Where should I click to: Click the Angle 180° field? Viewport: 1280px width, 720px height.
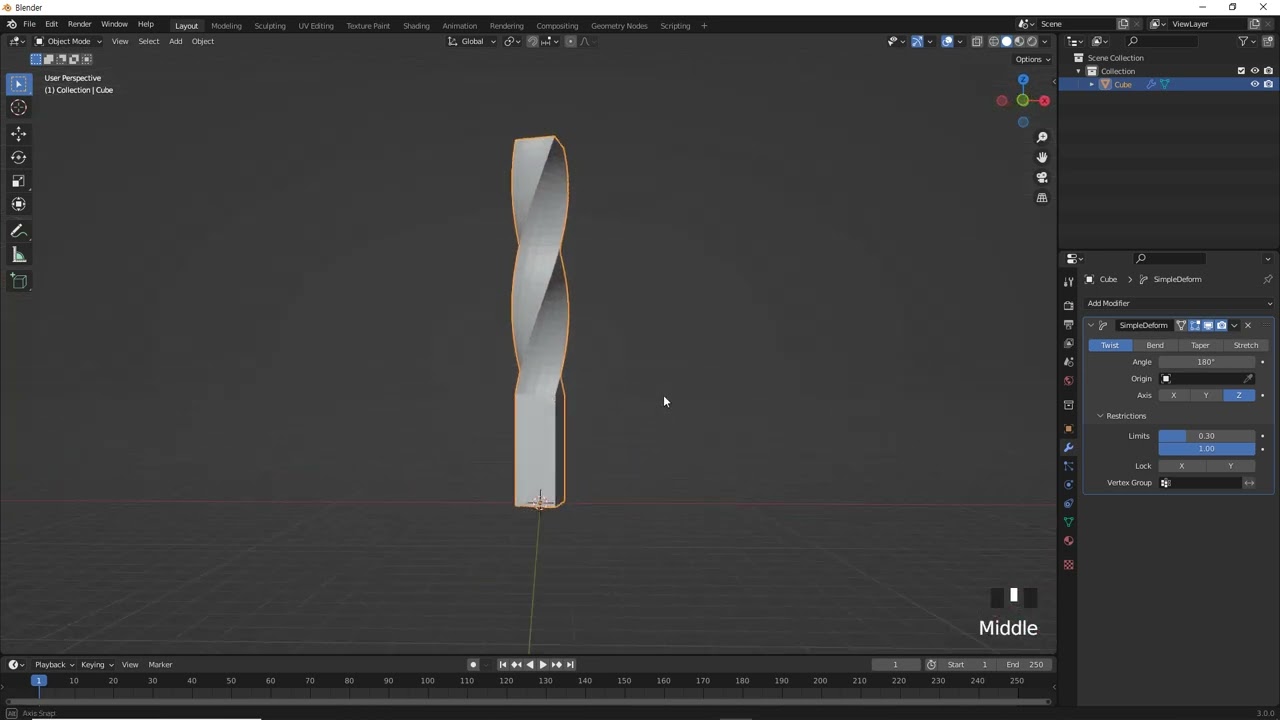click(x=1207, y=362)
